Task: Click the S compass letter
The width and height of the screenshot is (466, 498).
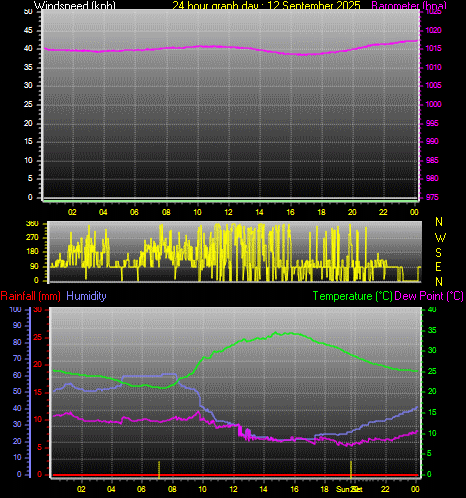Action: click(439, 253)
